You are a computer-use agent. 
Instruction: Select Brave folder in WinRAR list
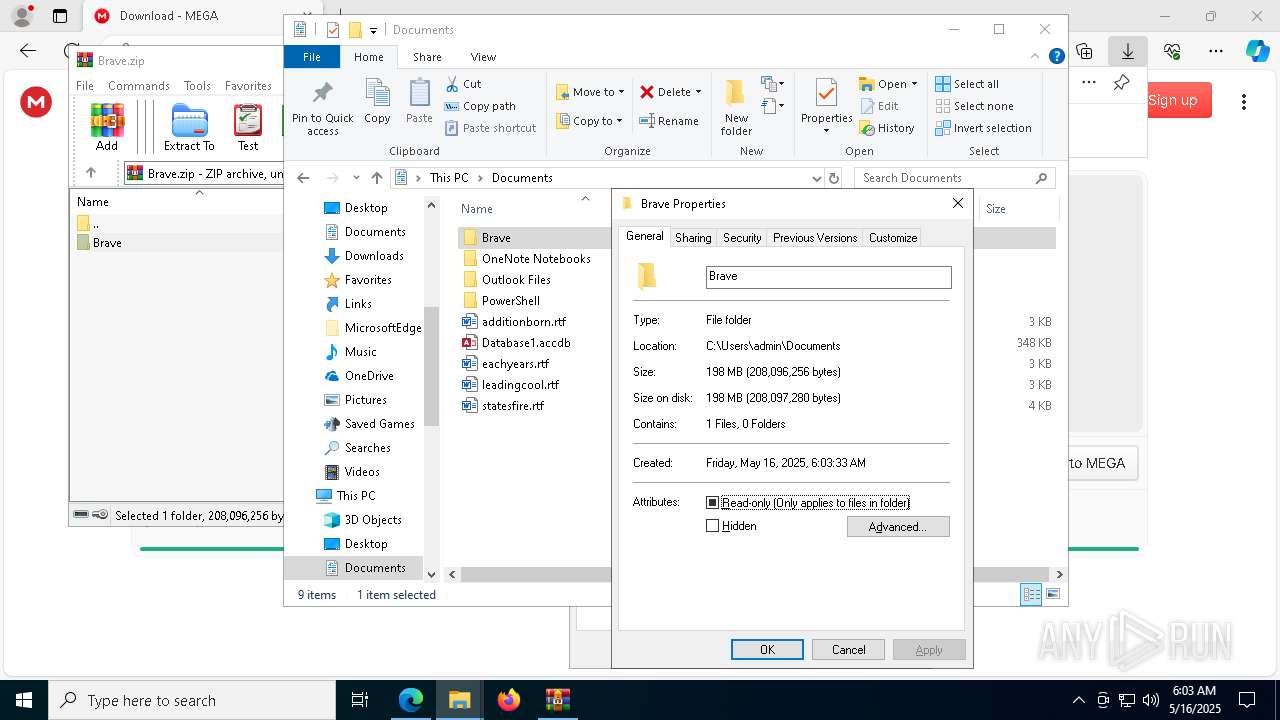[x=107, y=243]
